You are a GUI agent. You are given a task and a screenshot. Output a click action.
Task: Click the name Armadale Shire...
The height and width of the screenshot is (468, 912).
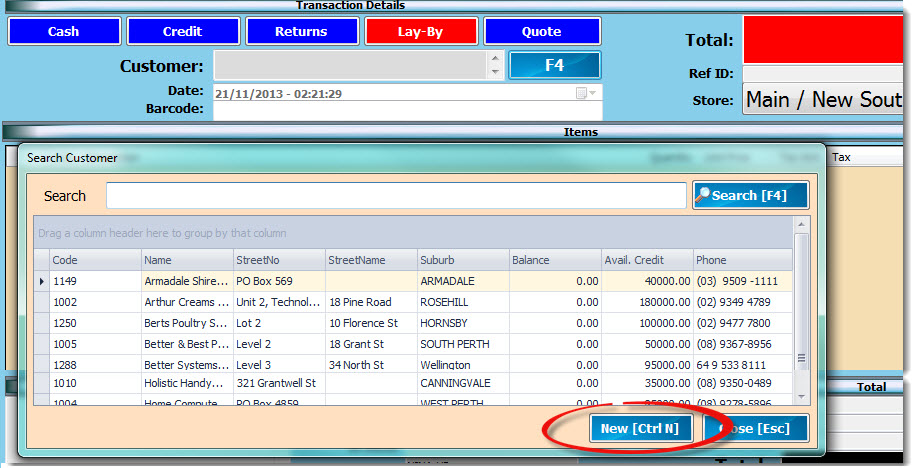pyautogui.click(x=186, y=281)
